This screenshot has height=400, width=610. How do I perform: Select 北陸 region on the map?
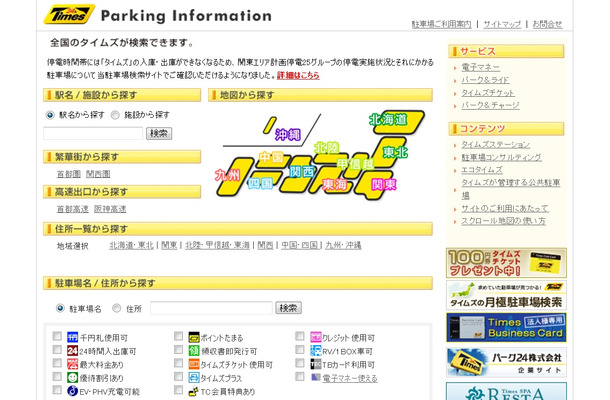click(x=326, y=147)
